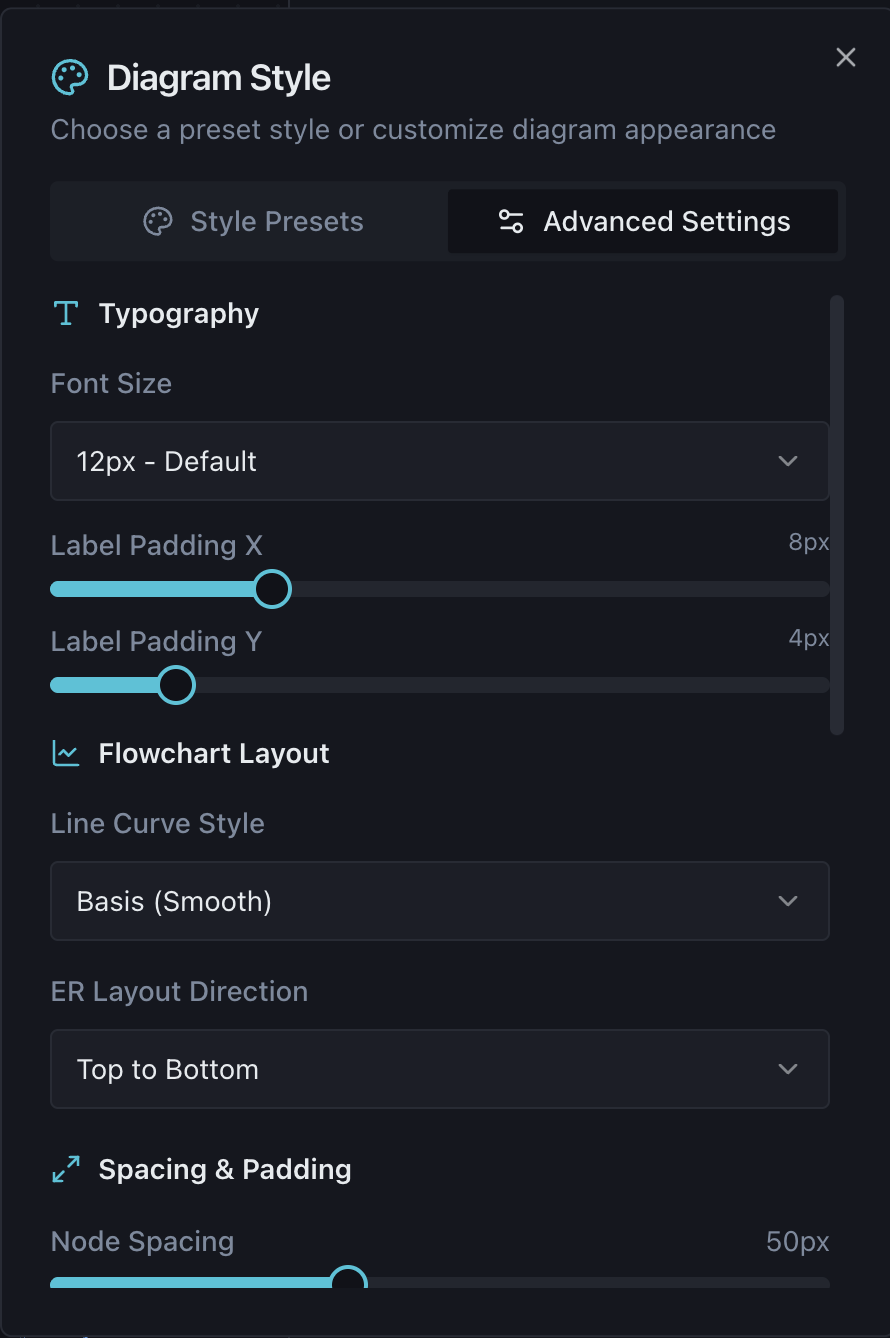Click the Flowchart Layout chart icon

point(65,752)
